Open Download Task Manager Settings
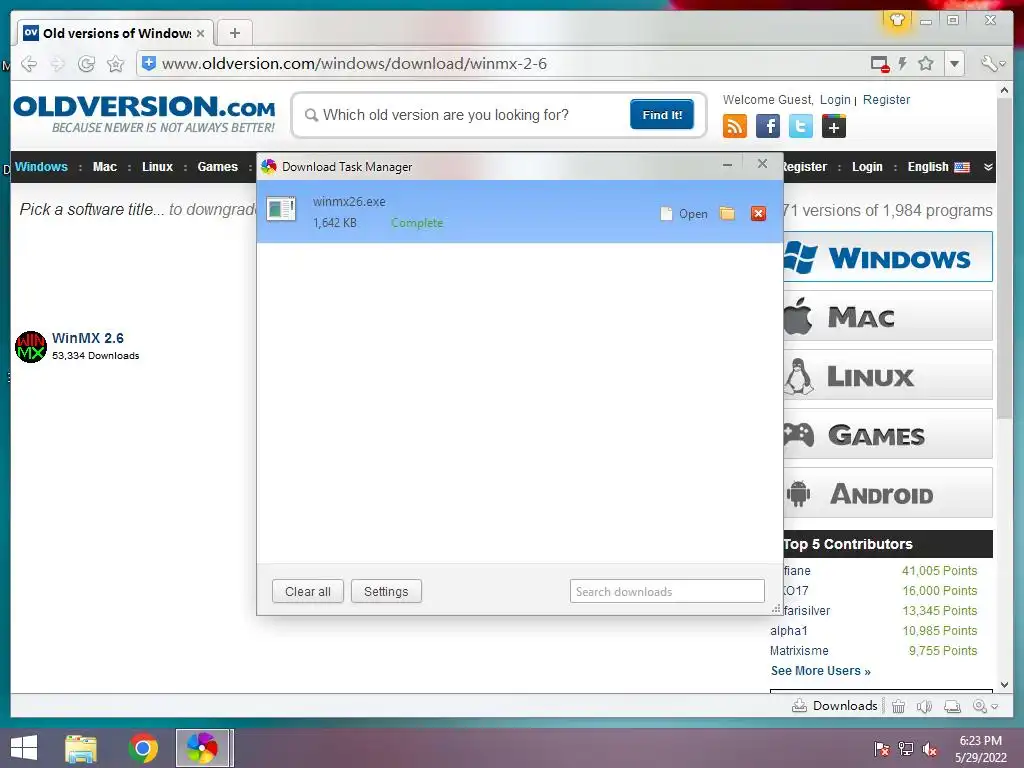 (386, 592)
